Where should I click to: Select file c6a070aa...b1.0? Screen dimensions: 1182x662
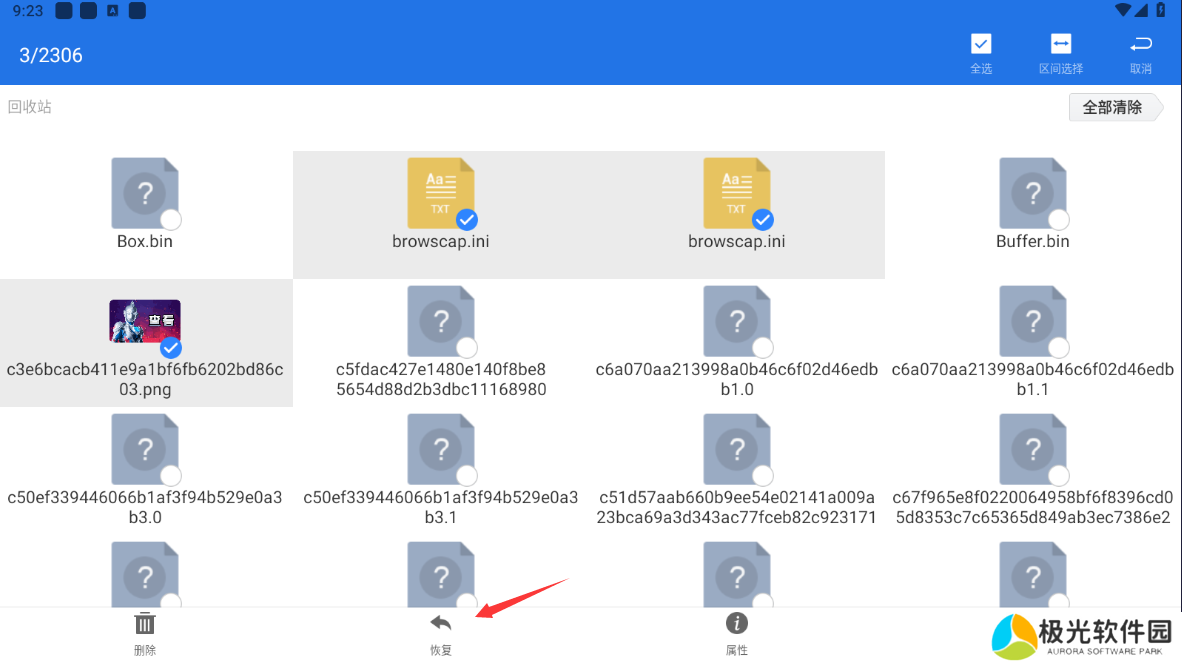coord(737,320)
